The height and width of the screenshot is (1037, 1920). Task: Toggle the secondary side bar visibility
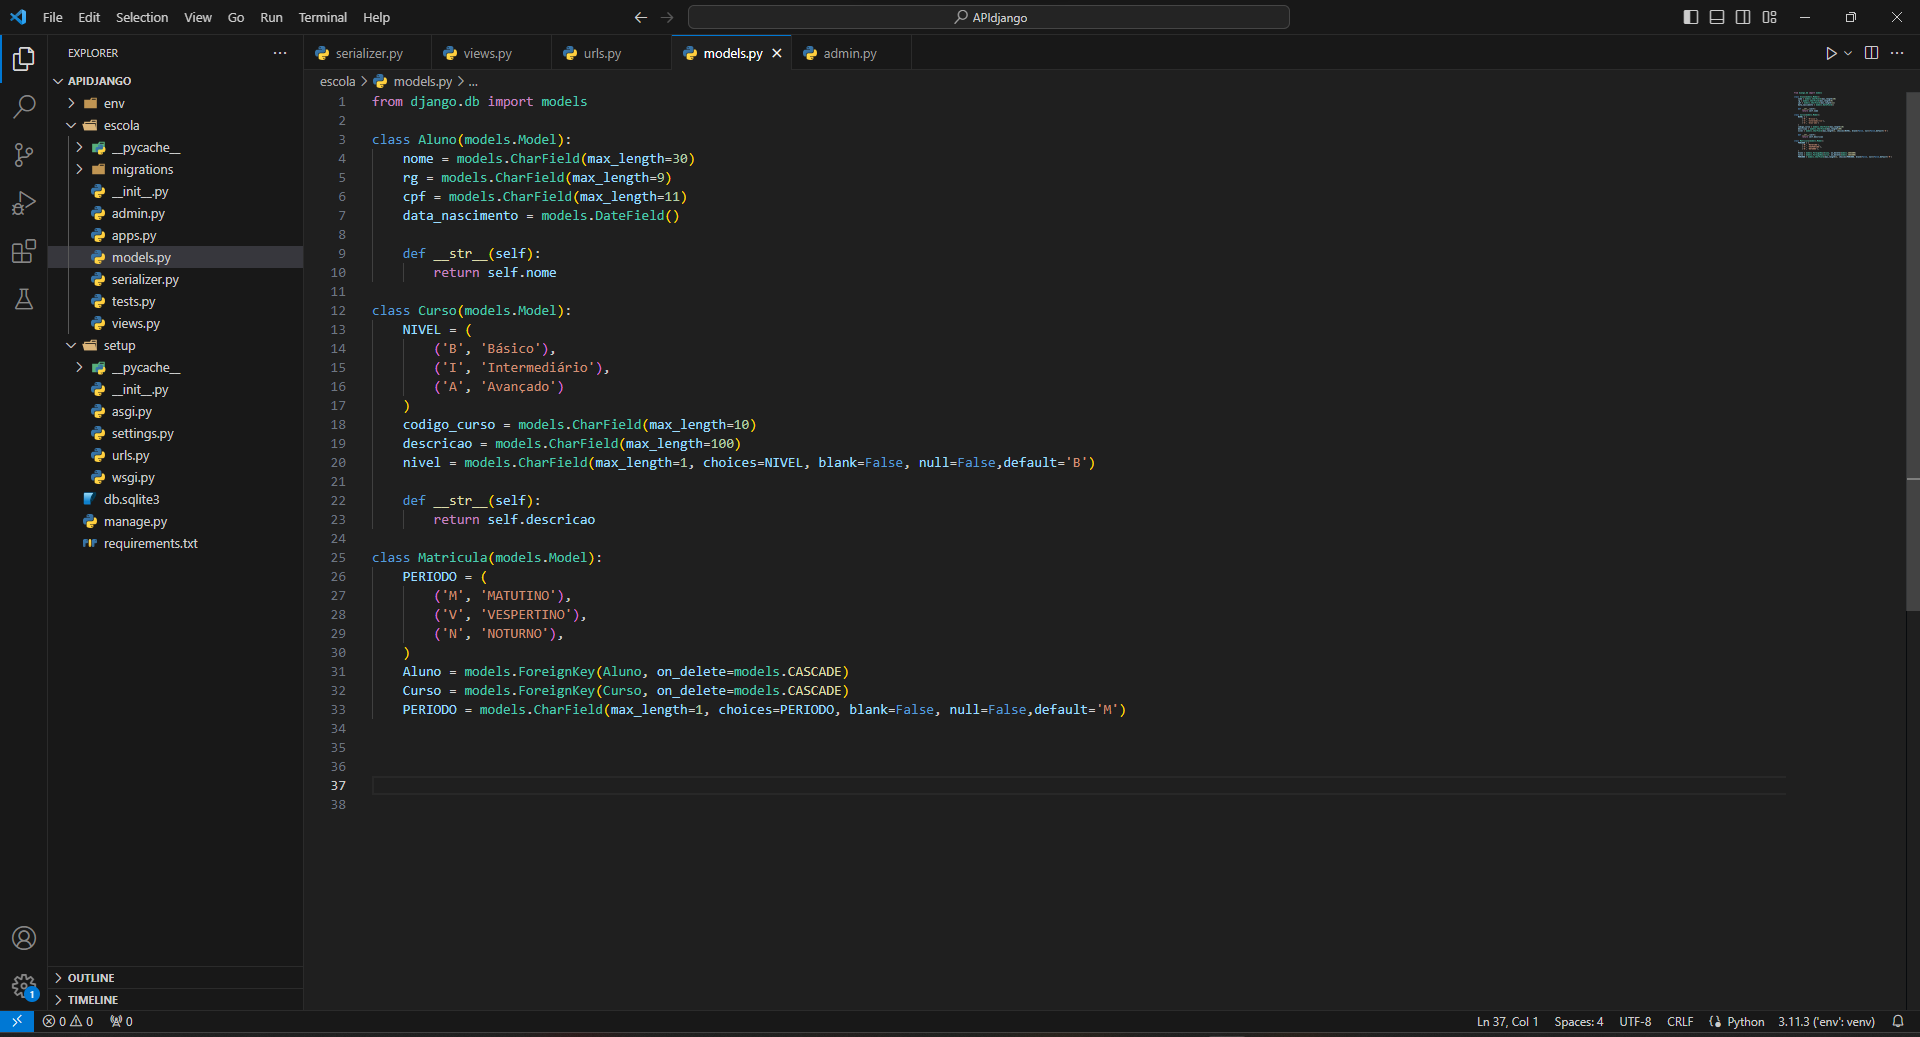click(x=1743, y=17)
